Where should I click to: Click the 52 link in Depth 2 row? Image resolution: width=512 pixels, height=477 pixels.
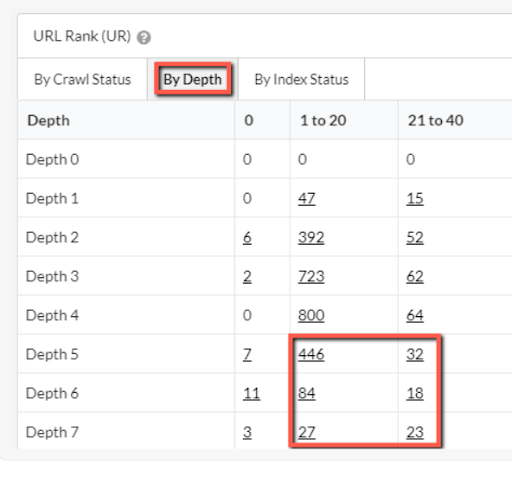point(415,237)
